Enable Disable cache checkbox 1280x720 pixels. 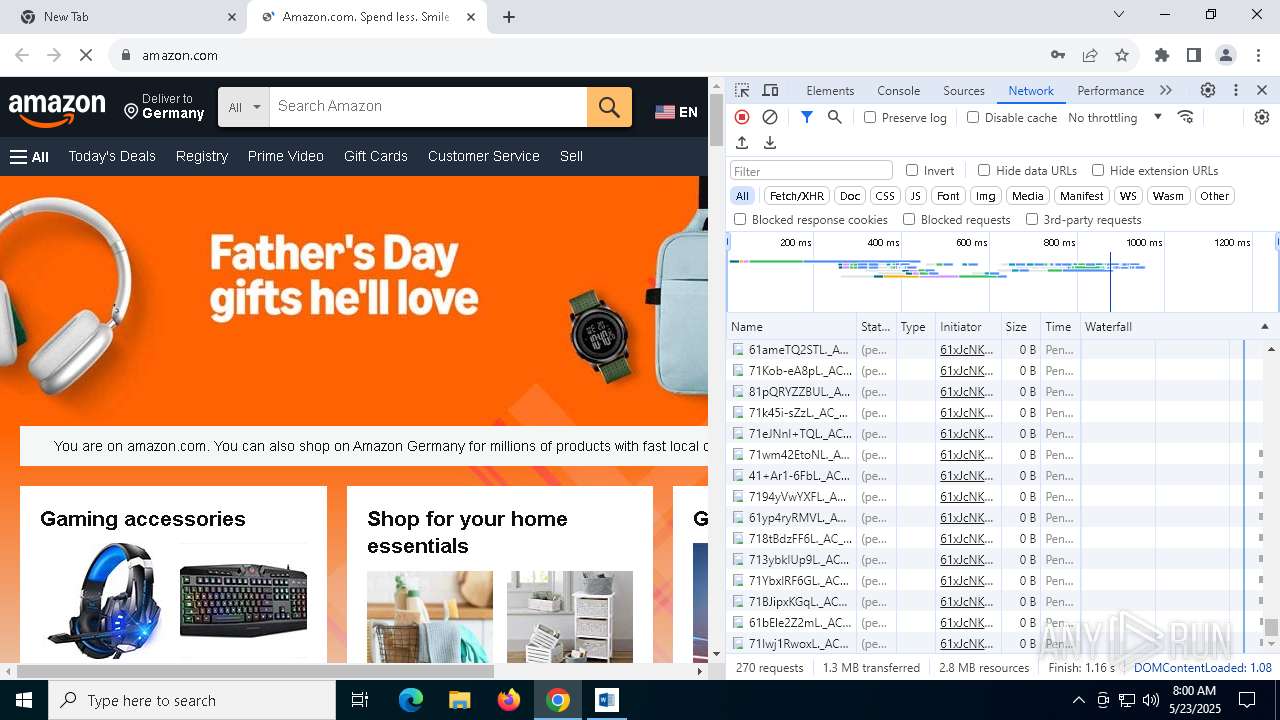pyautogui.click(x=973, y=117)
